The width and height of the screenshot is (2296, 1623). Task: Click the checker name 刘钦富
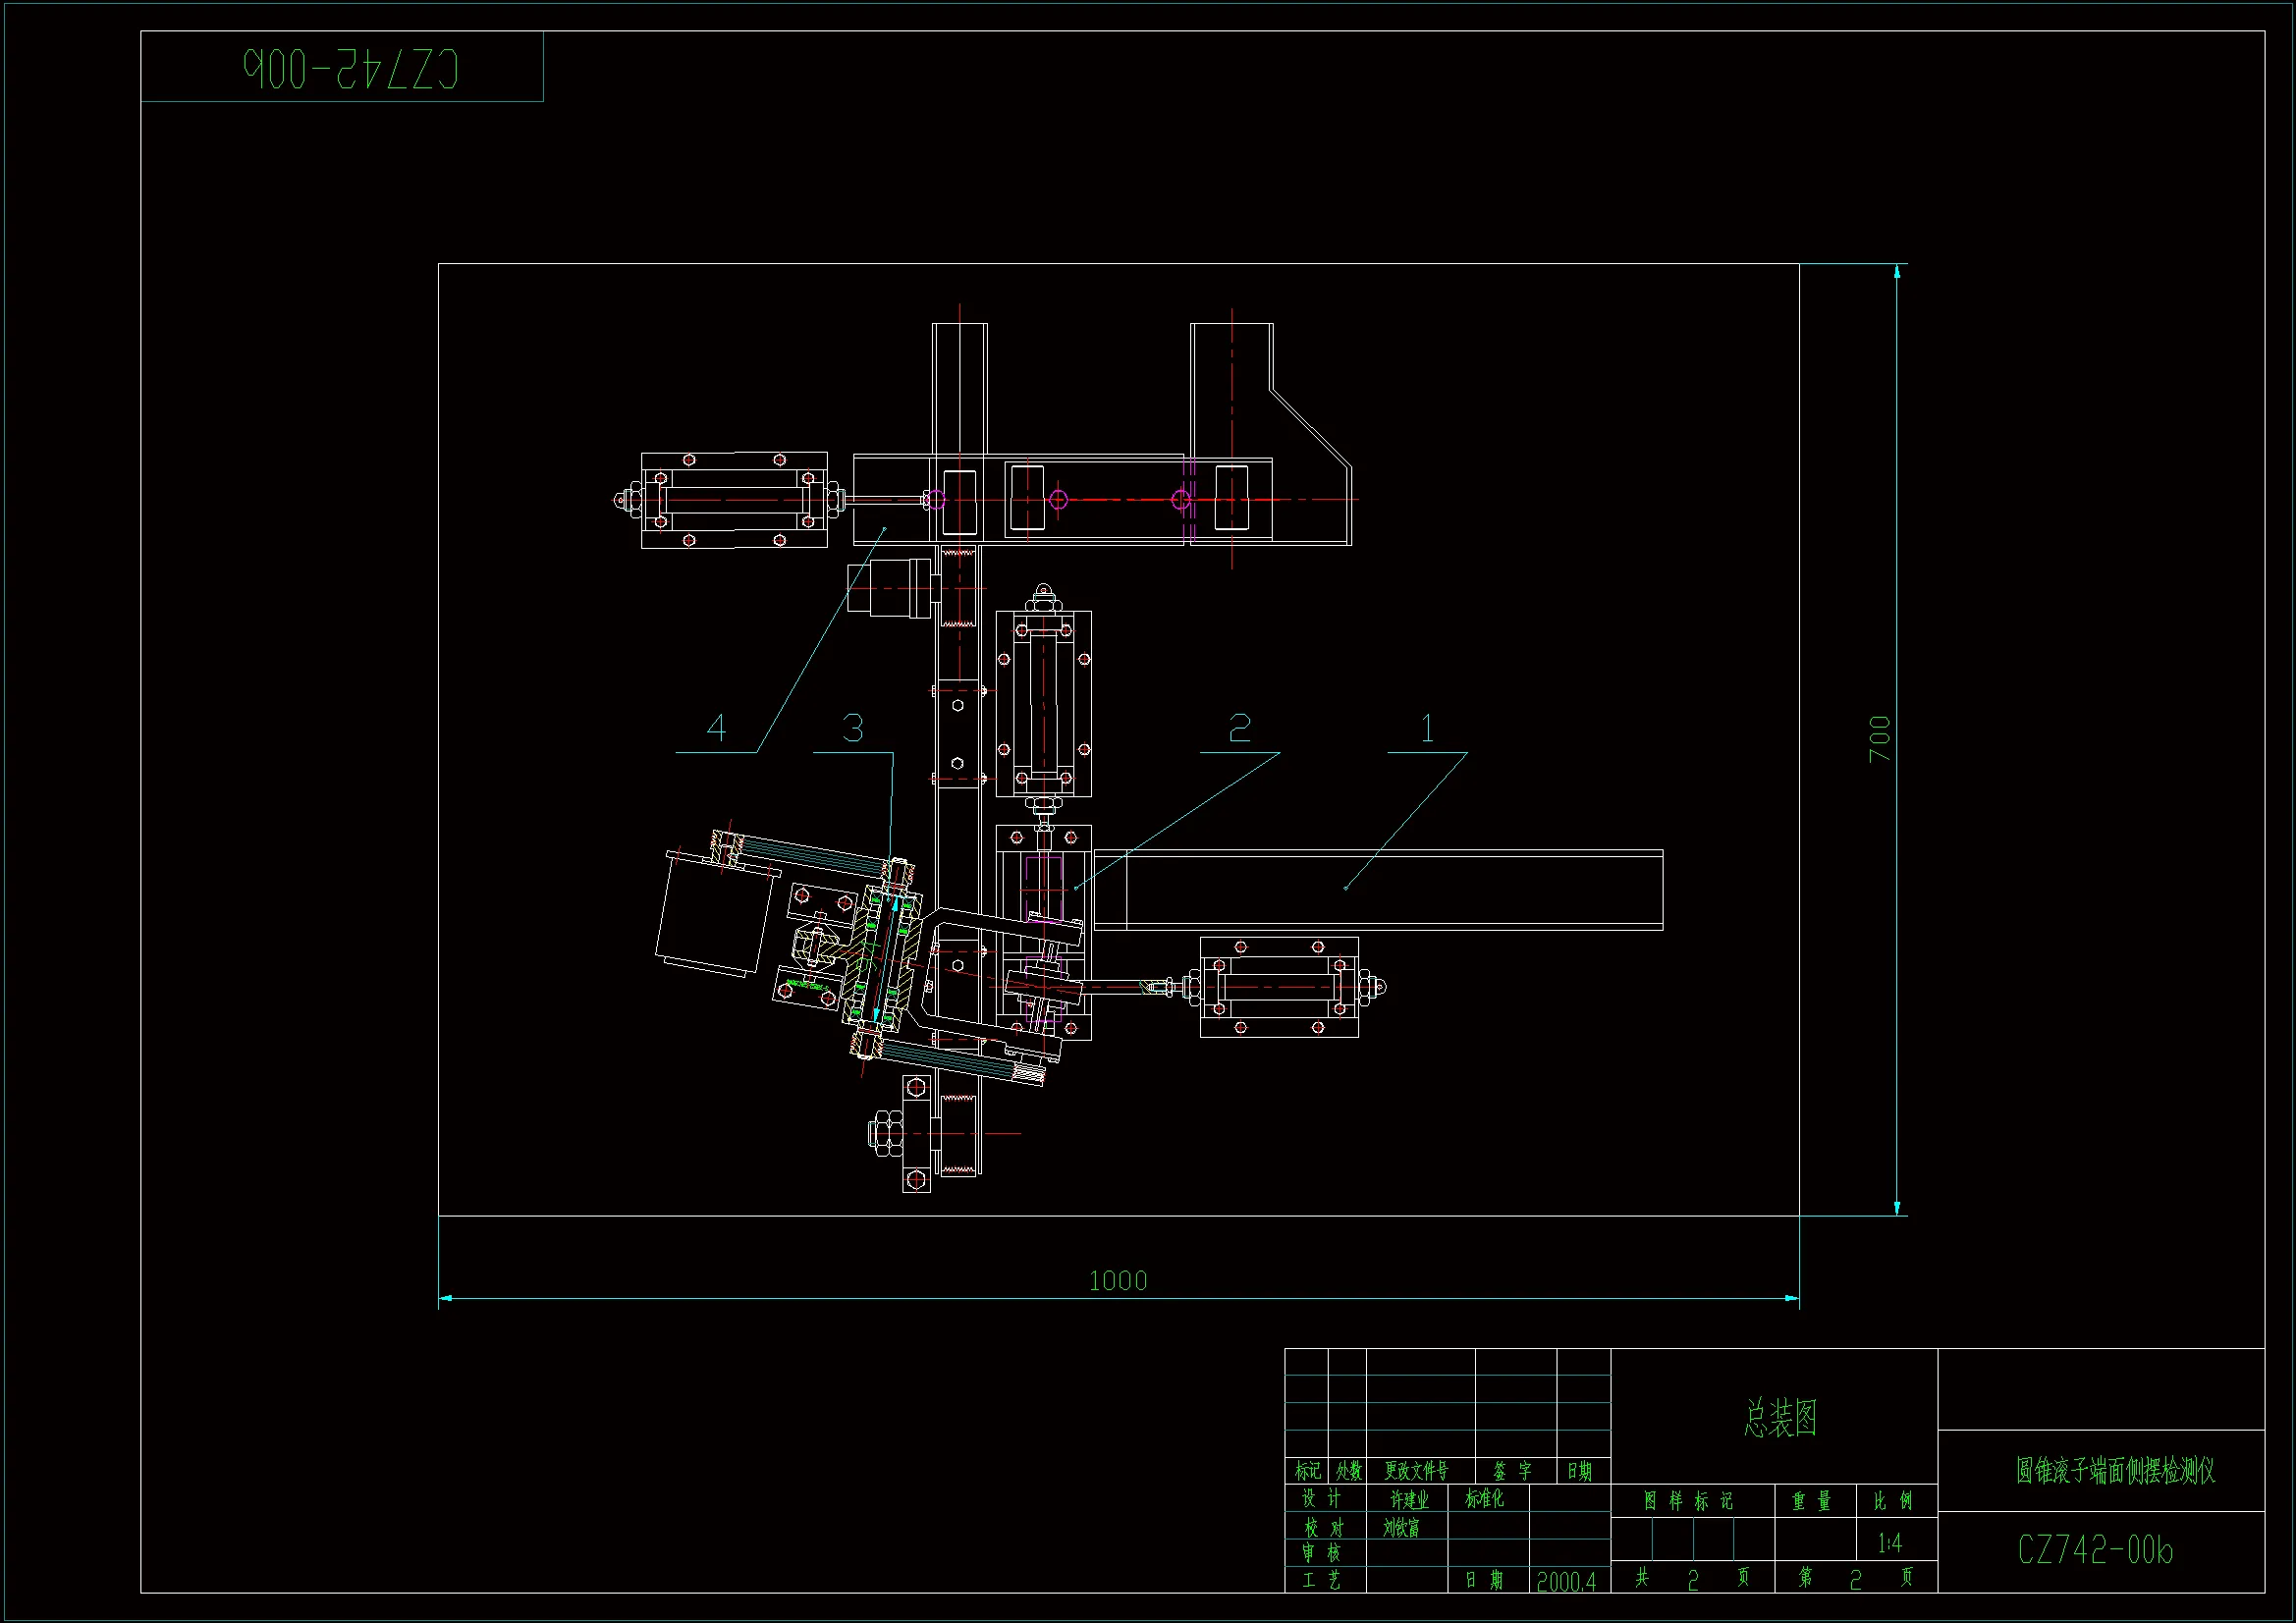pos(1401,1528)
